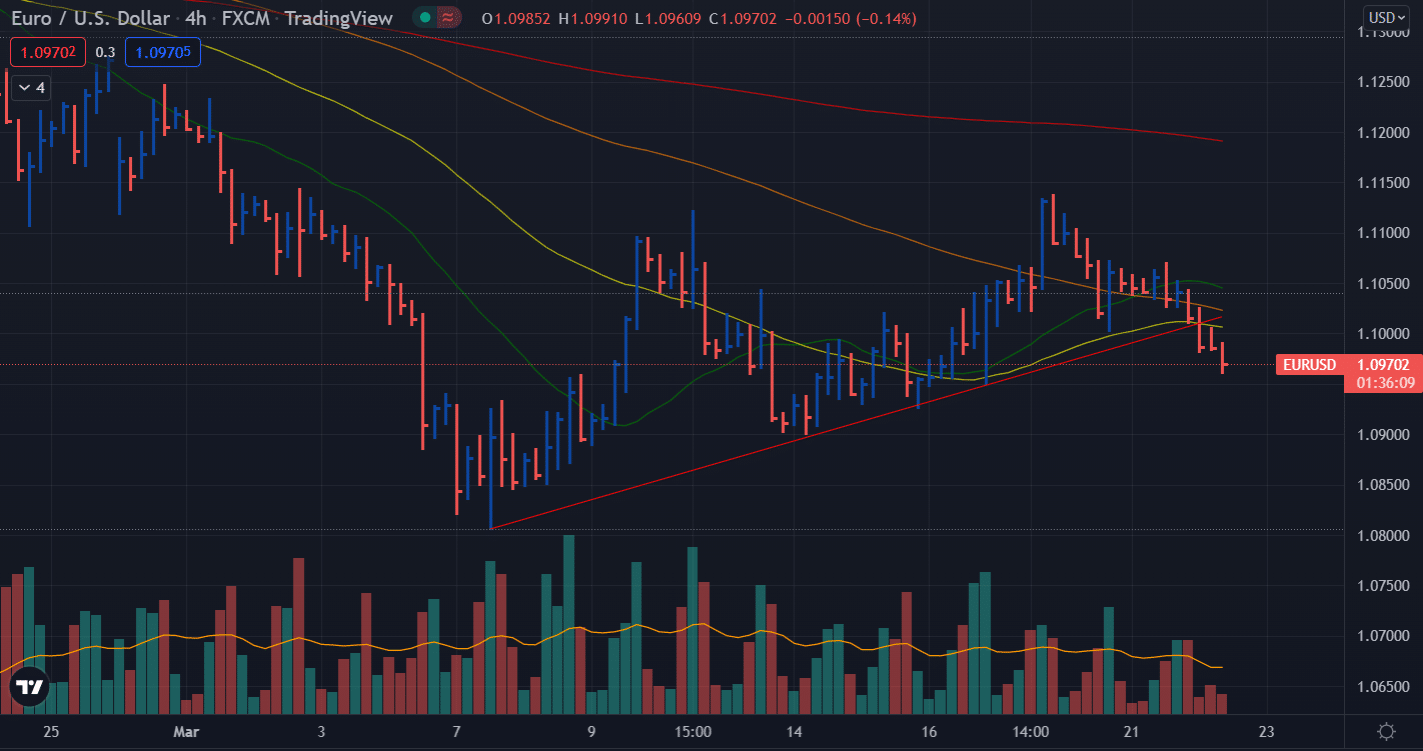
Task: Open the USD currency dropdown
Action: (x=1387, y=17)
